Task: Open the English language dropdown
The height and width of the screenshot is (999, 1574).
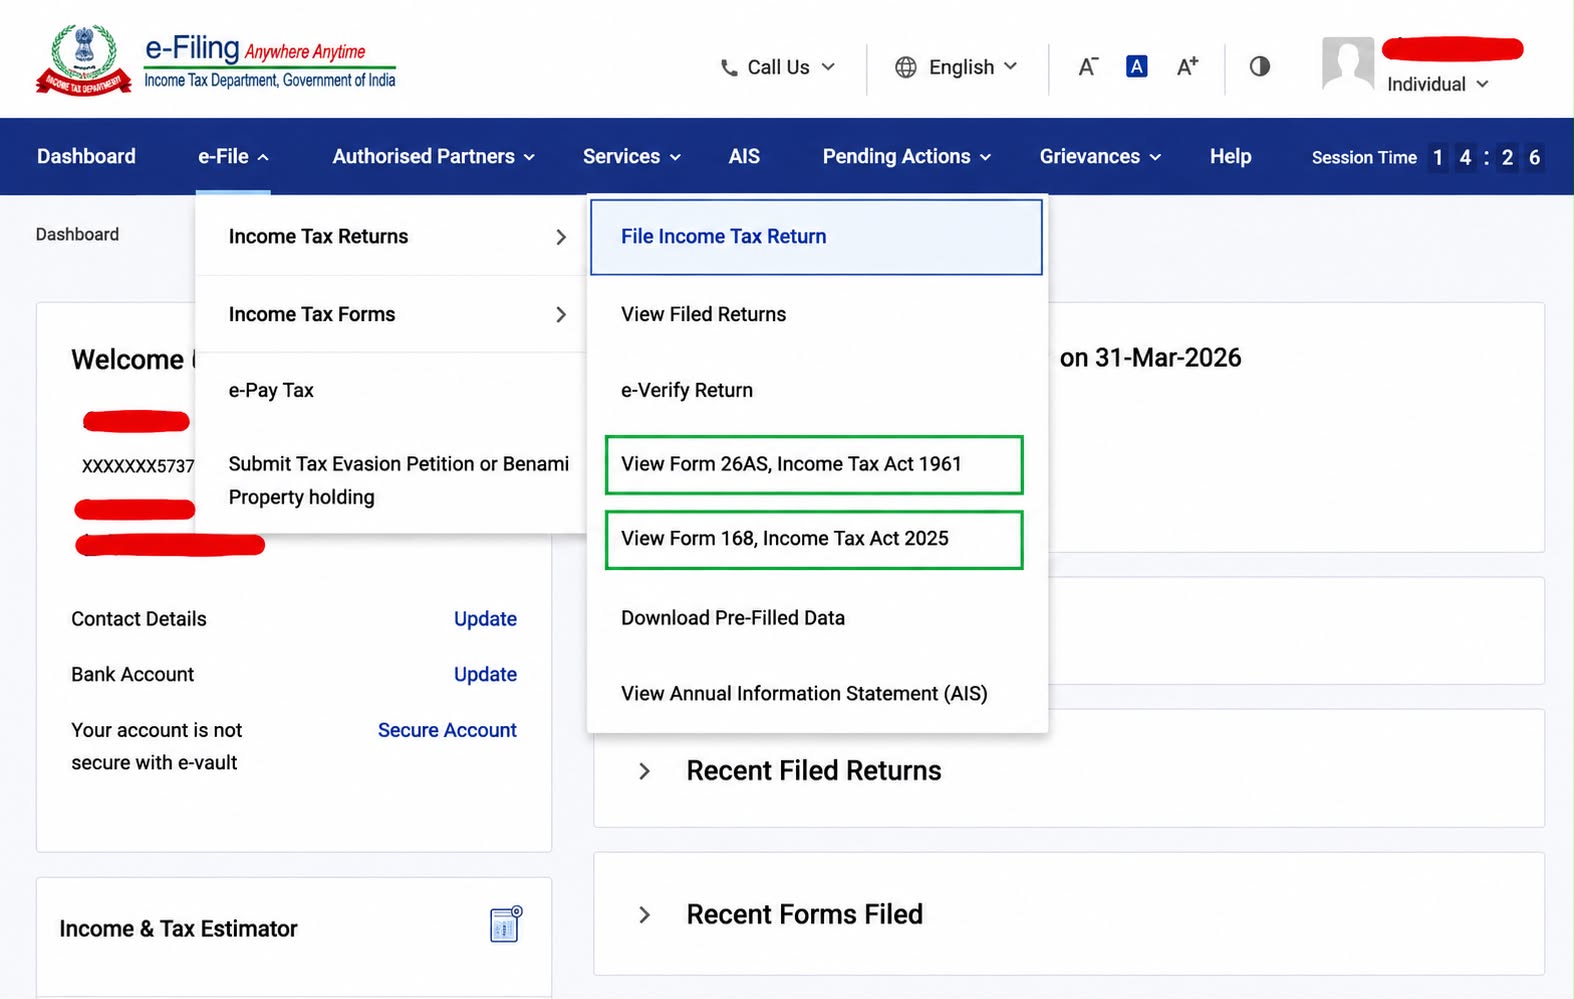Action: [x=957, y=67]
